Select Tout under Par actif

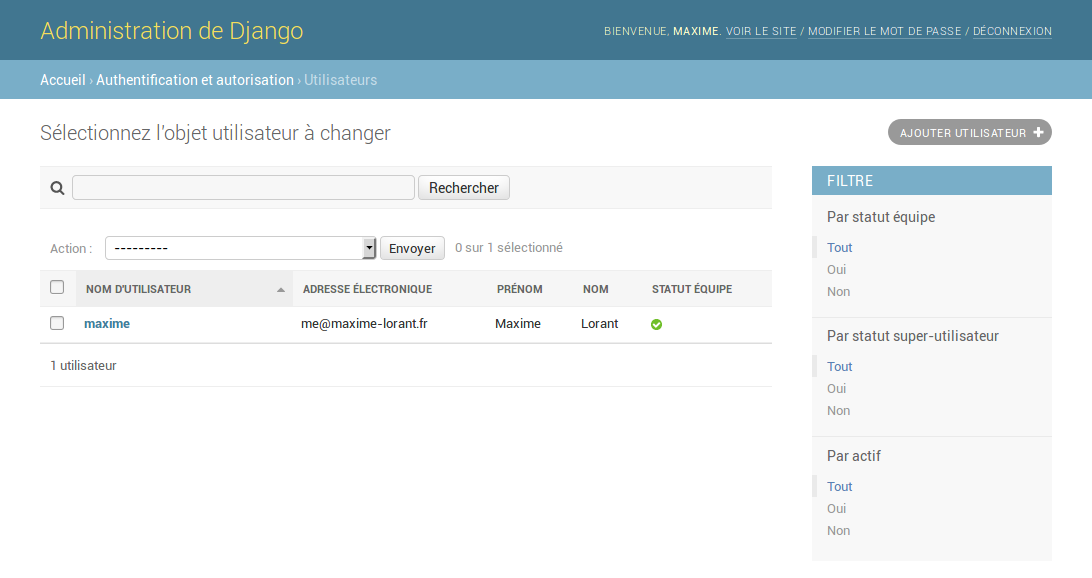(839, 486)
